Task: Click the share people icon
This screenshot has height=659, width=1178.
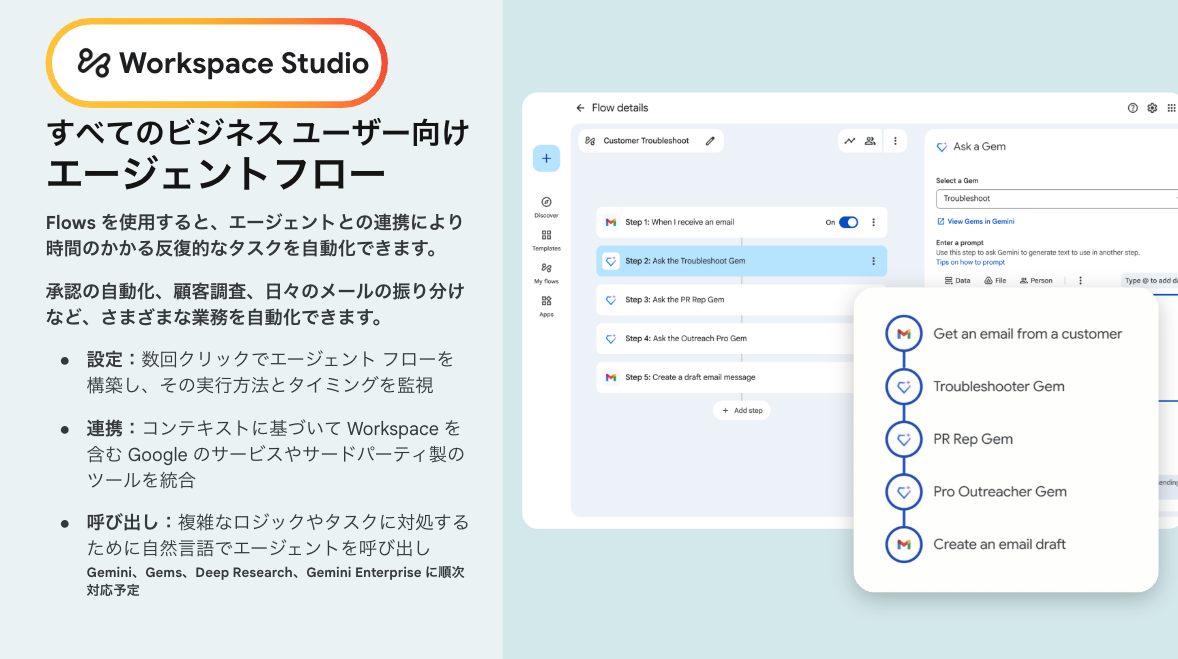Action: [870, 141]
